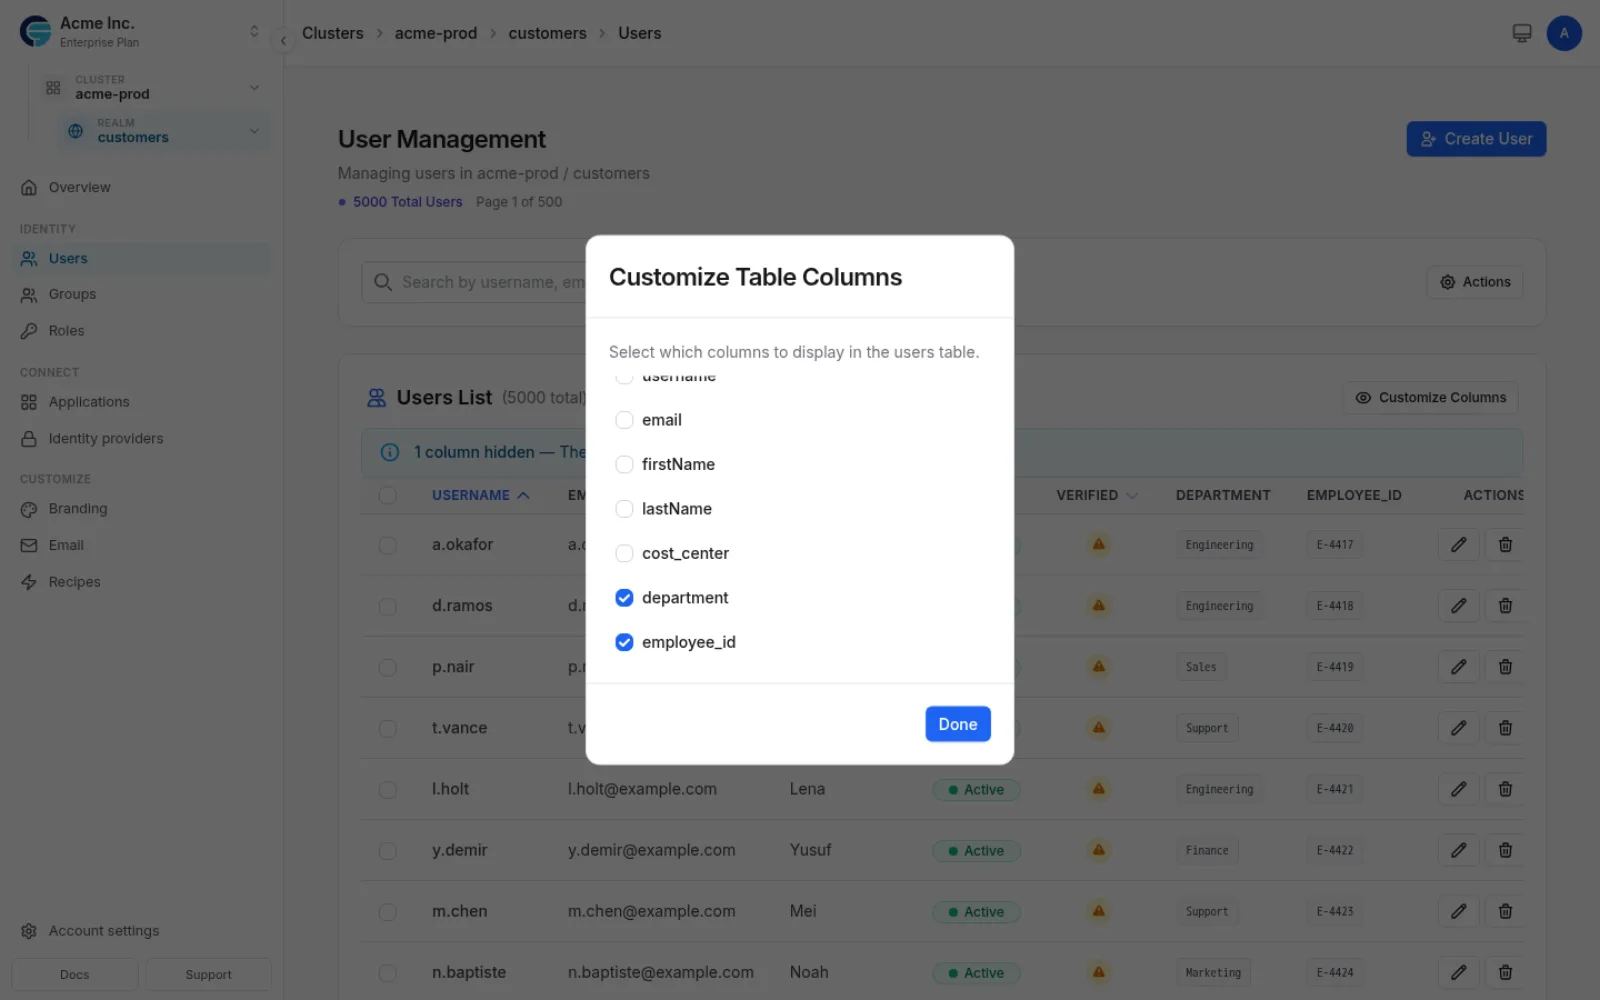1600x1000 pixels.
Task: Enable the firstName column checkbox
Action: 624,464
